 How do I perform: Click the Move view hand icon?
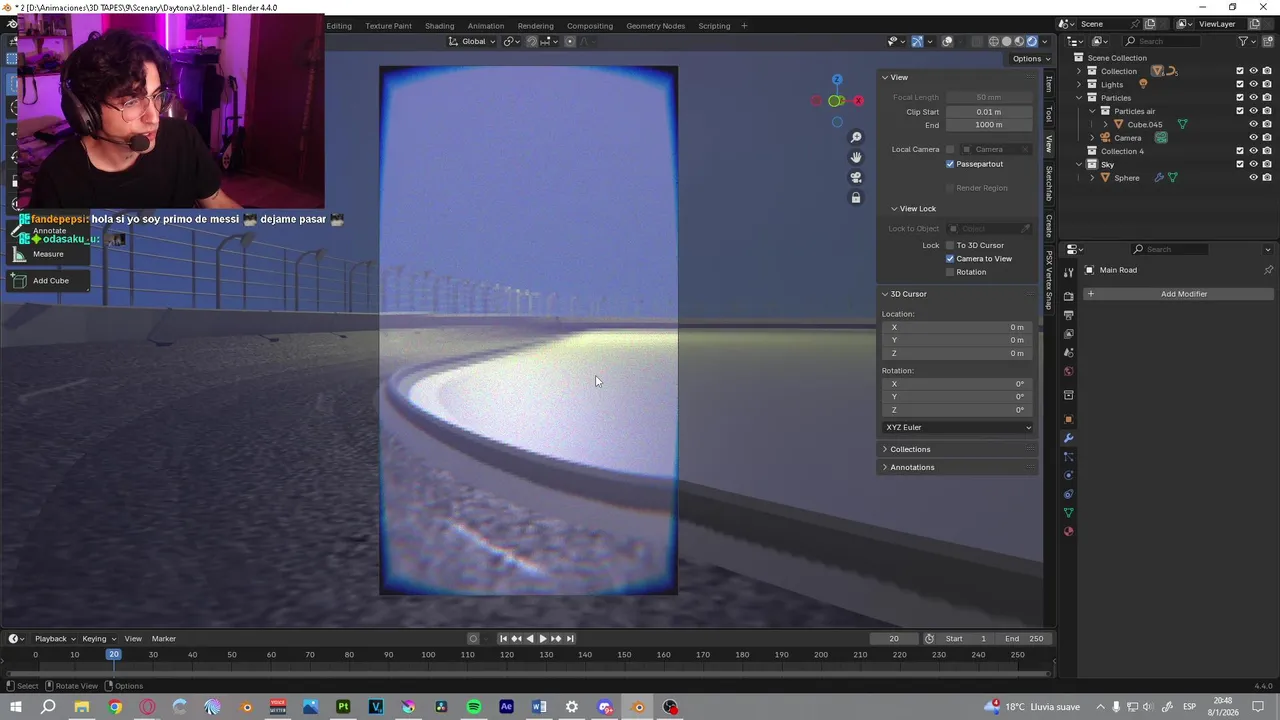pos(856,157)
